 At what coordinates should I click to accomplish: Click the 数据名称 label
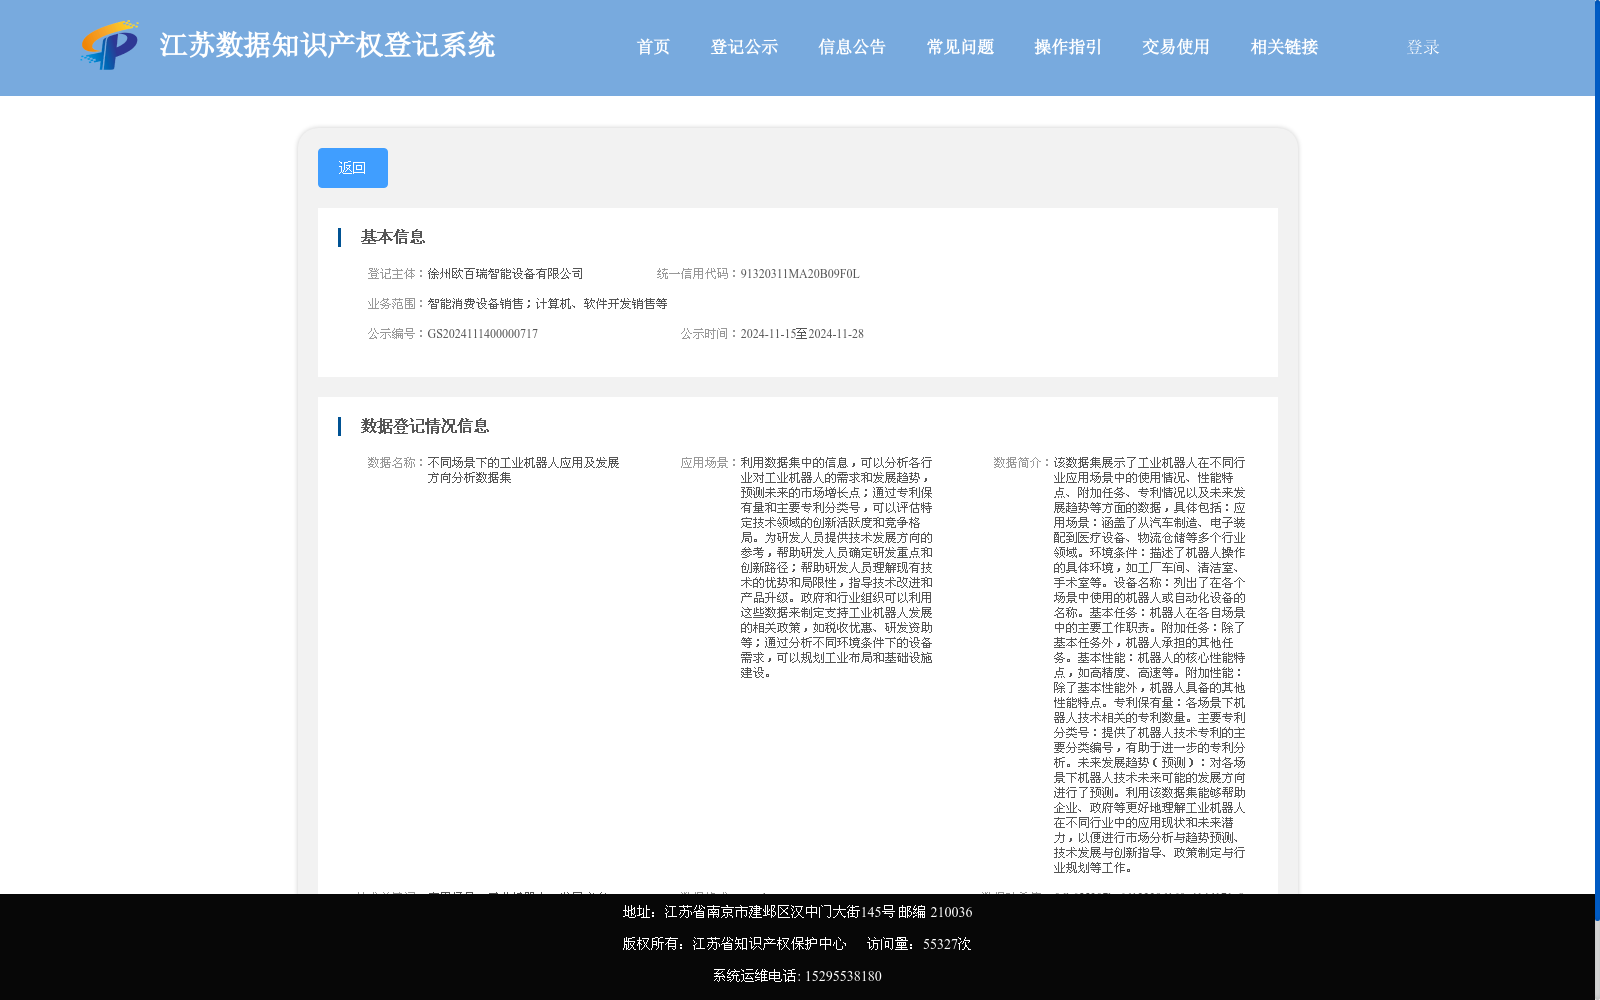pos(394,463)
